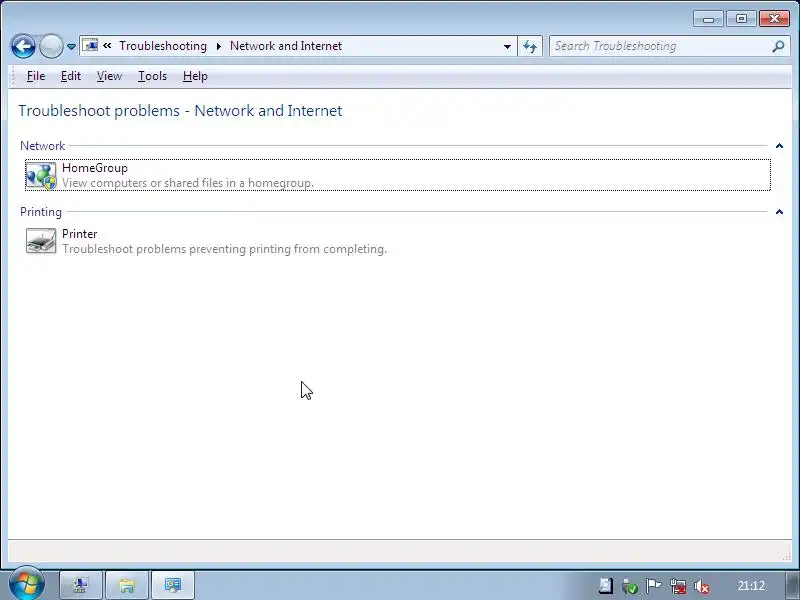Click the network status tray icon
Image resolution: width=800 pixels, height=600 pixels.
click(678, 586)
